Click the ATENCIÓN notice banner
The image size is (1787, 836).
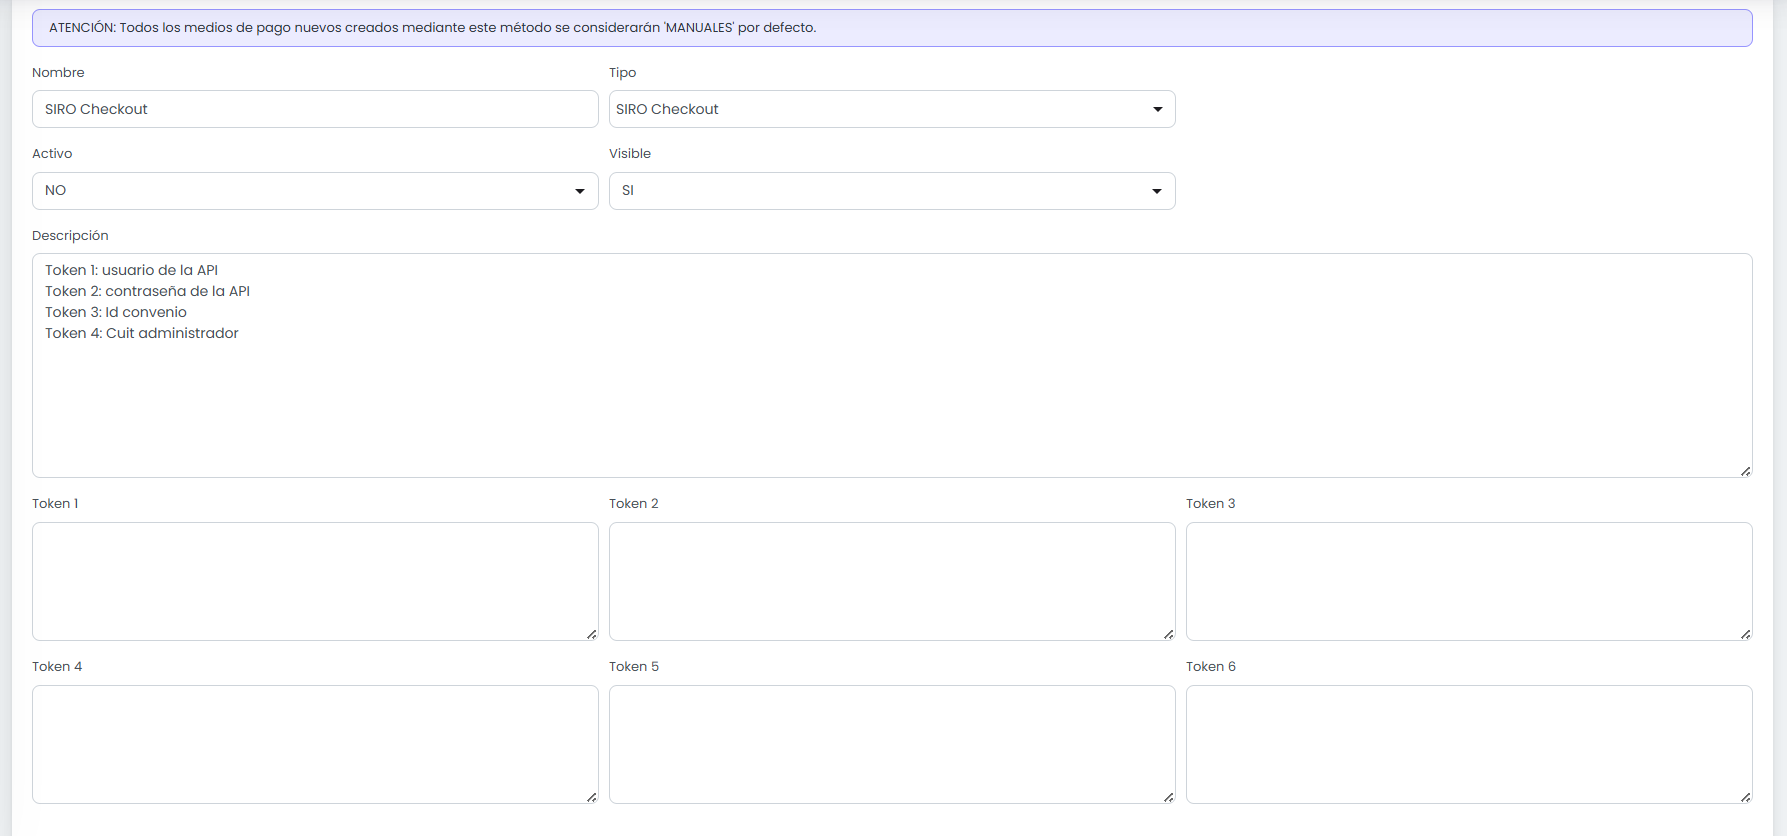point(892,28)
